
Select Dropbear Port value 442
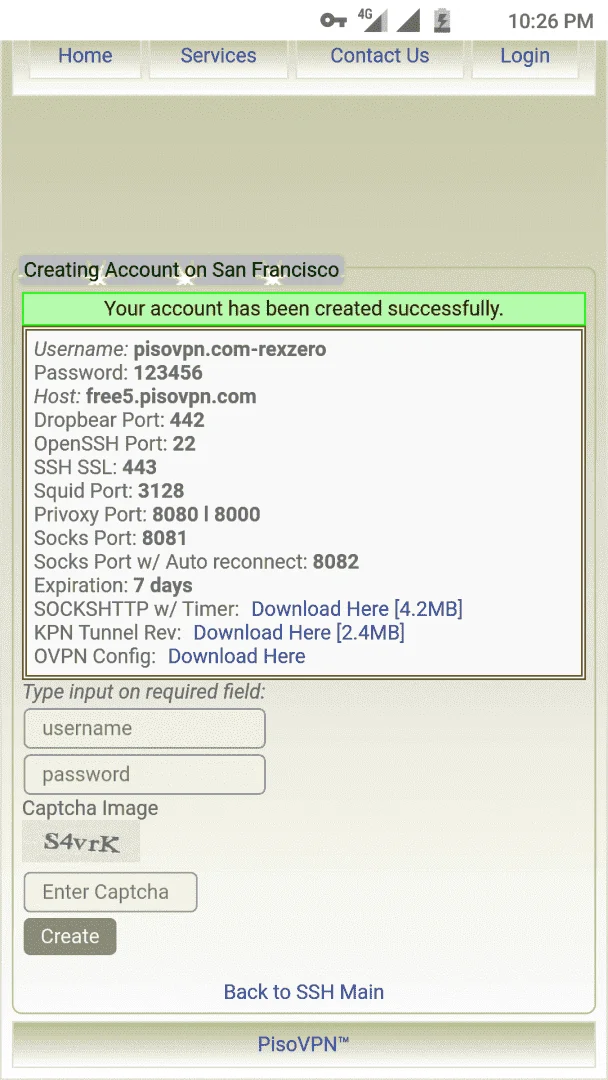tap(187, 420)
